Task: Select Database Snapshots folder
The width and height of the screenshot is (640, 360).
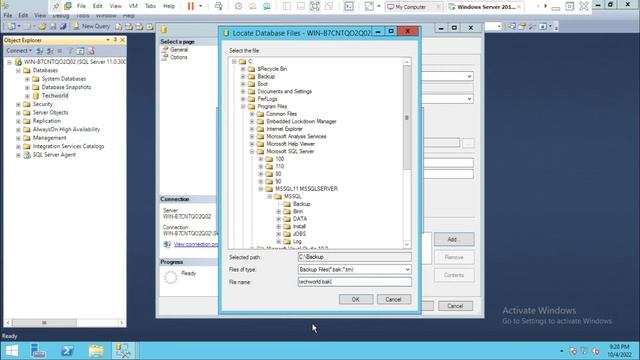Action: pyautogui.click(x=66, y=87)
